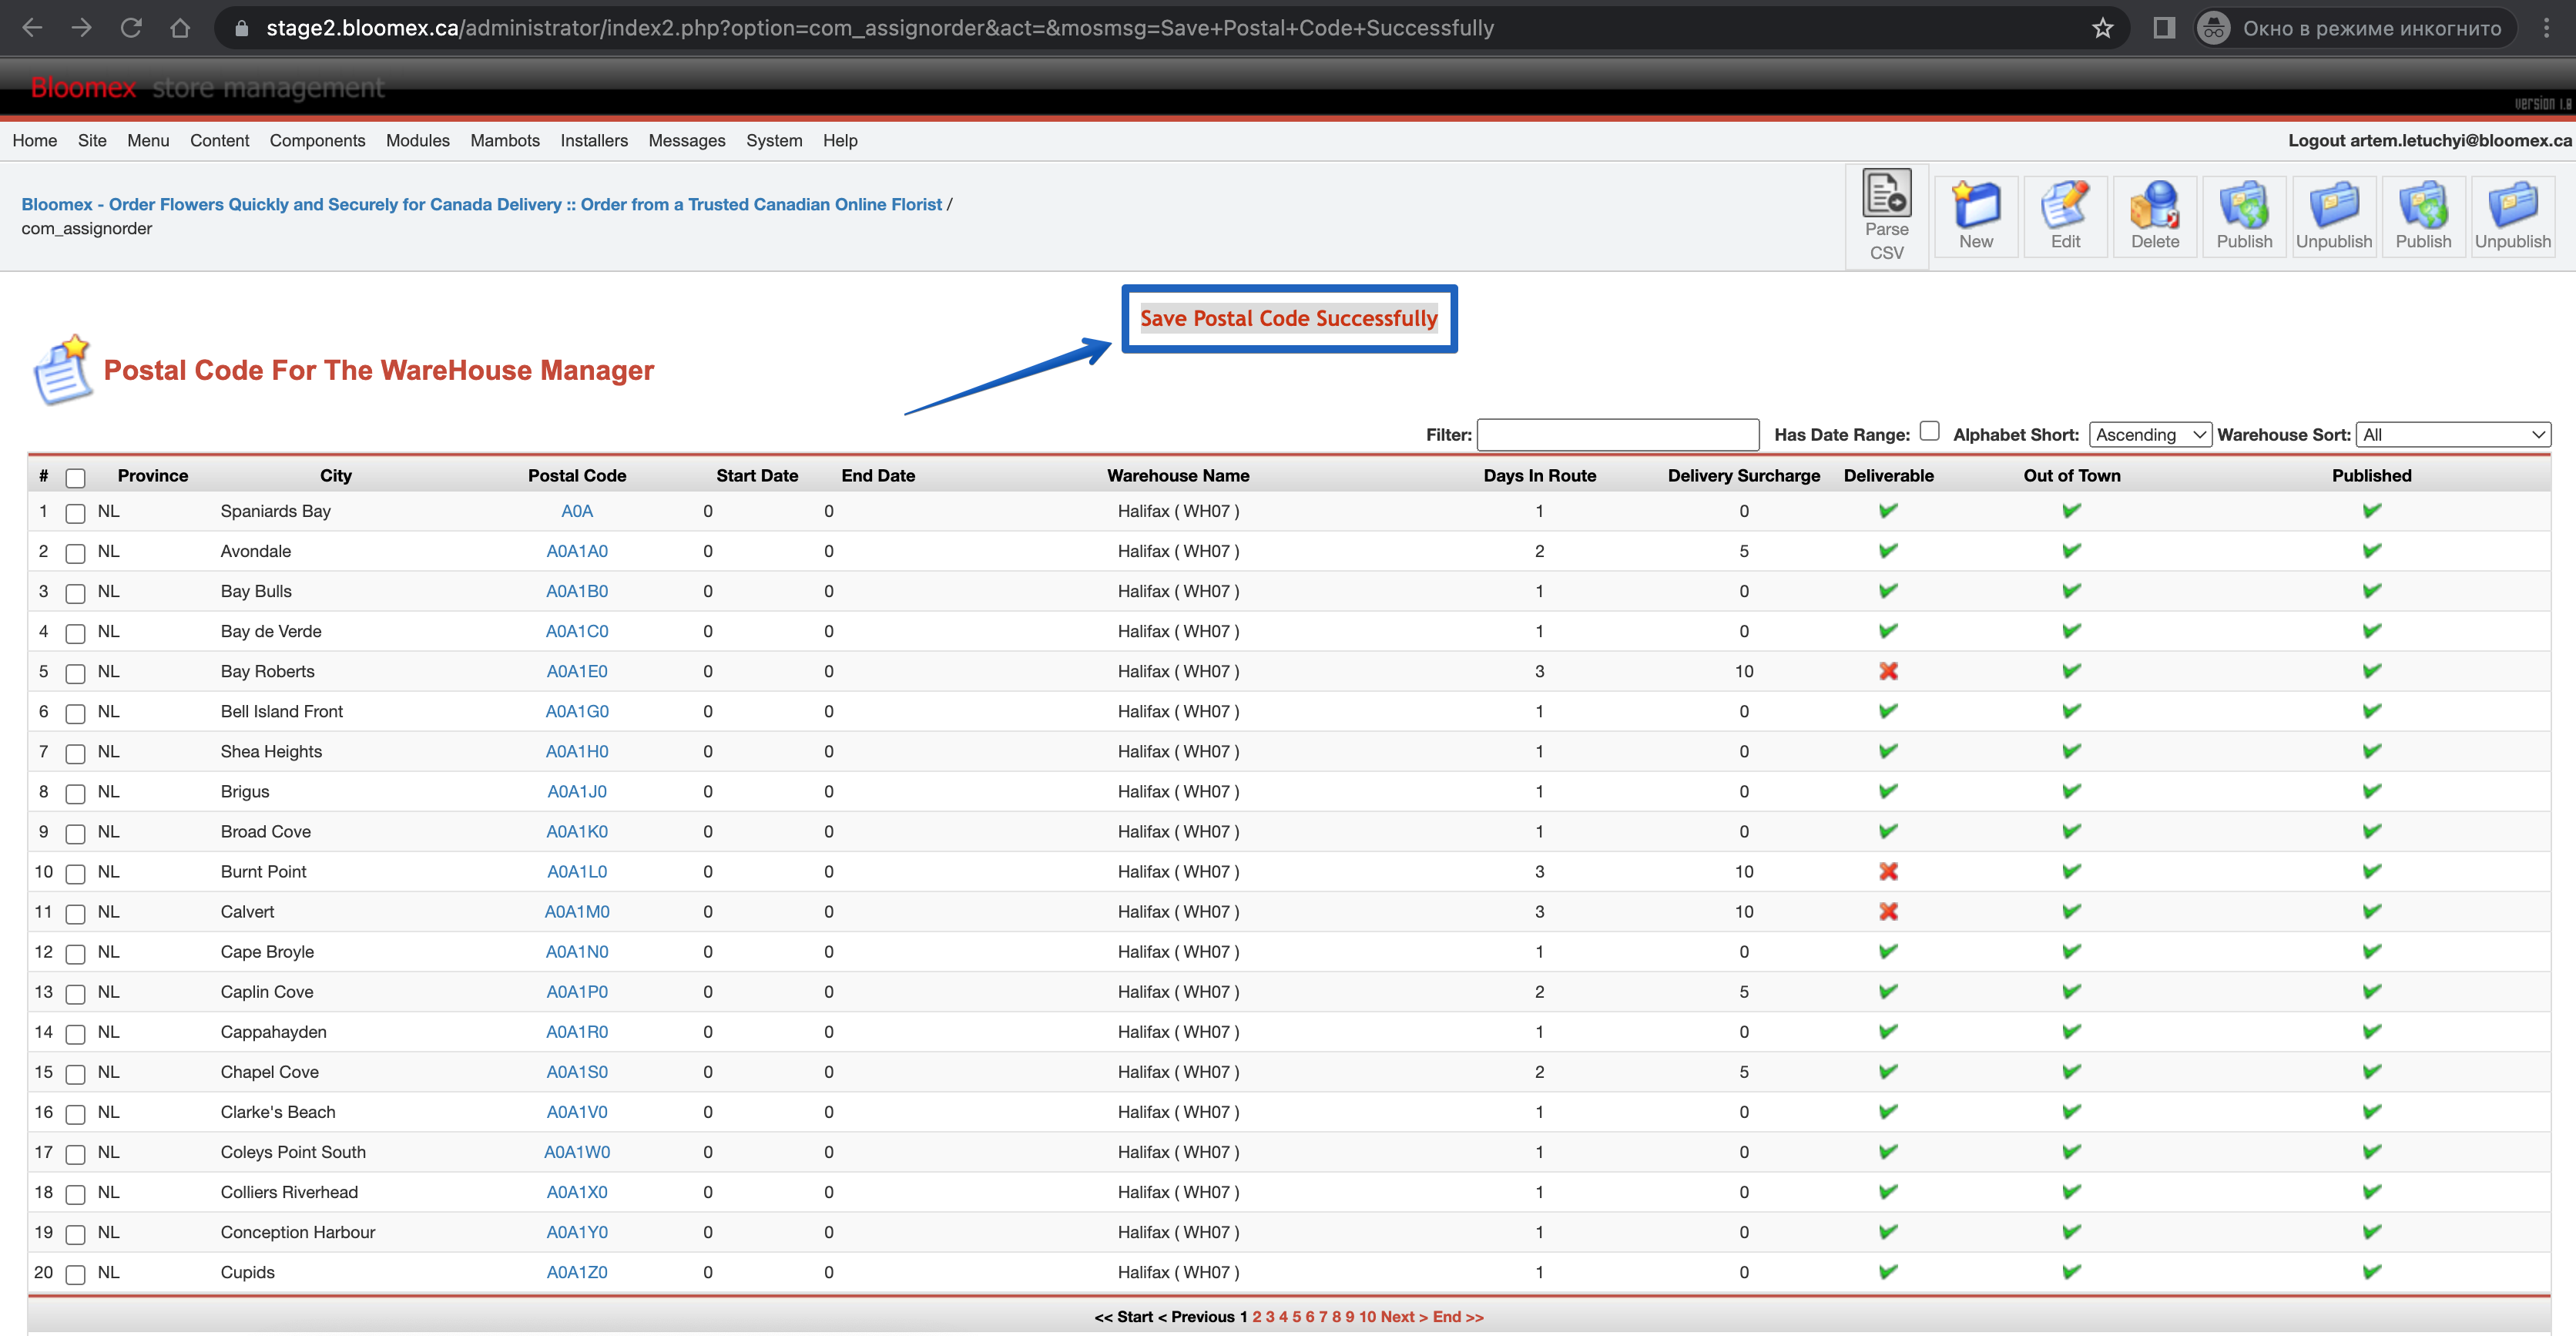2576x1336 pixels.
Task: Open the browser side panel icon
Action: tap(2164, 28)
